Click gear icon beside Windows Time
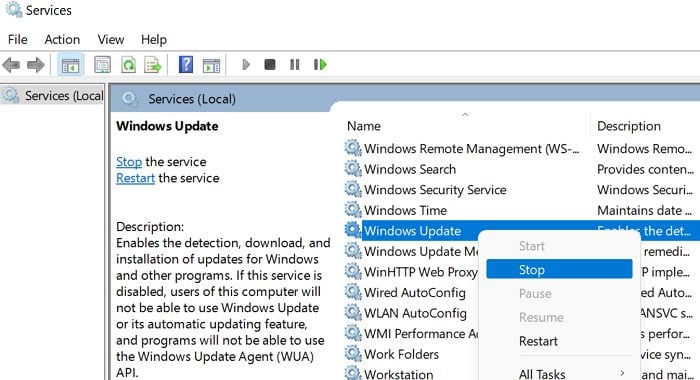This screenshot has height=380, width=700. (x=353, y=209)
